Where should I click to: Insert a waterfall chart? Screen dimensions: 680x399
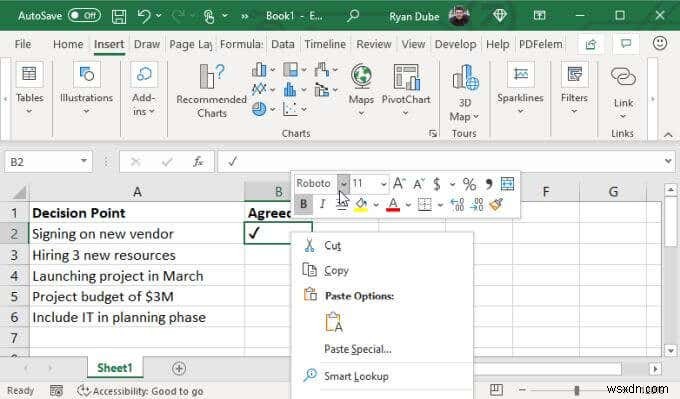pos(322,70)
